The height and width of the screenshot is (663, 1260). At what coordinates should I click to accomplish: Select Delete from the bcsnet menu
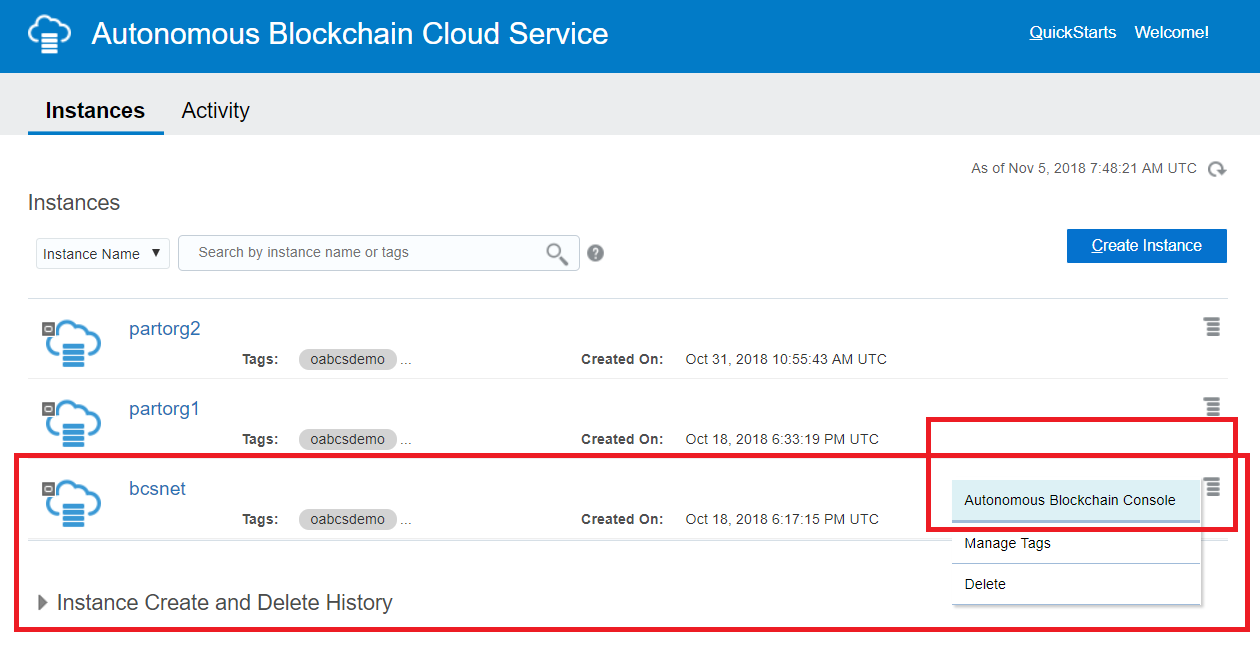point(1076,584)
